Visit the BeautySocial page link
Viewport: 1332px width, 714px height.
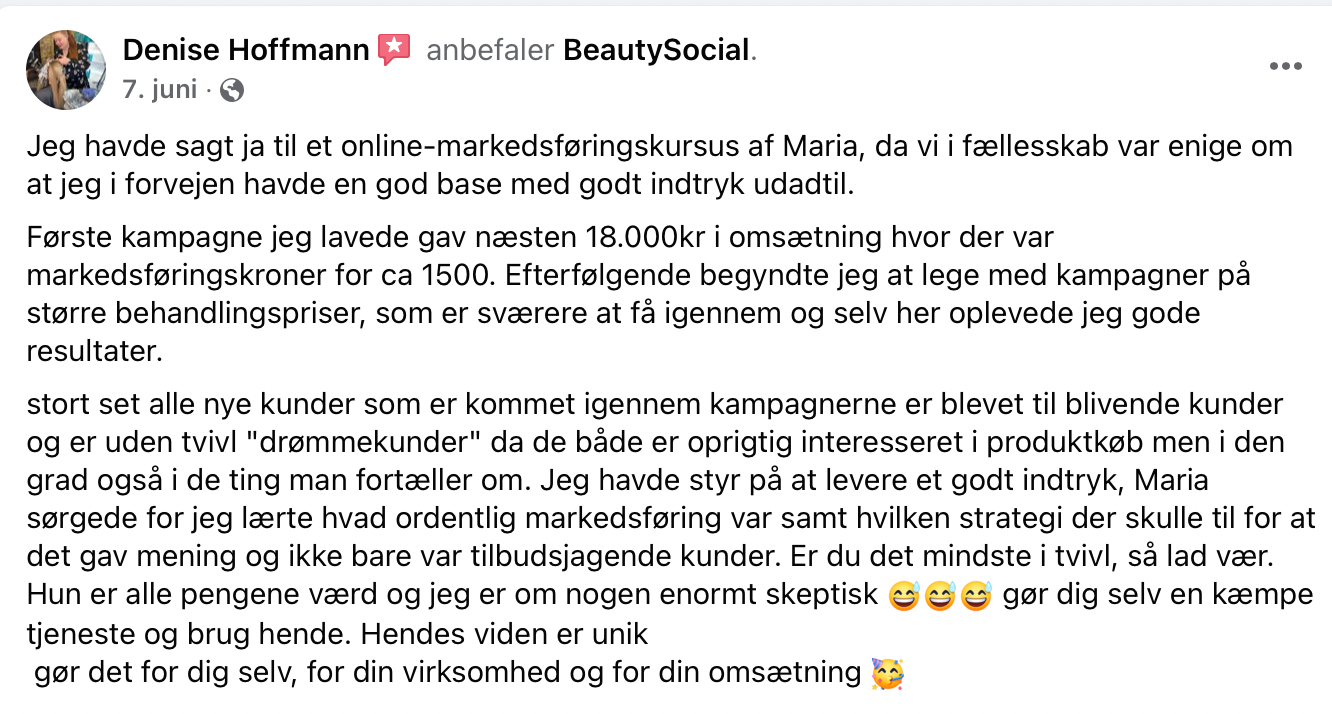click(x=656, y=50)
